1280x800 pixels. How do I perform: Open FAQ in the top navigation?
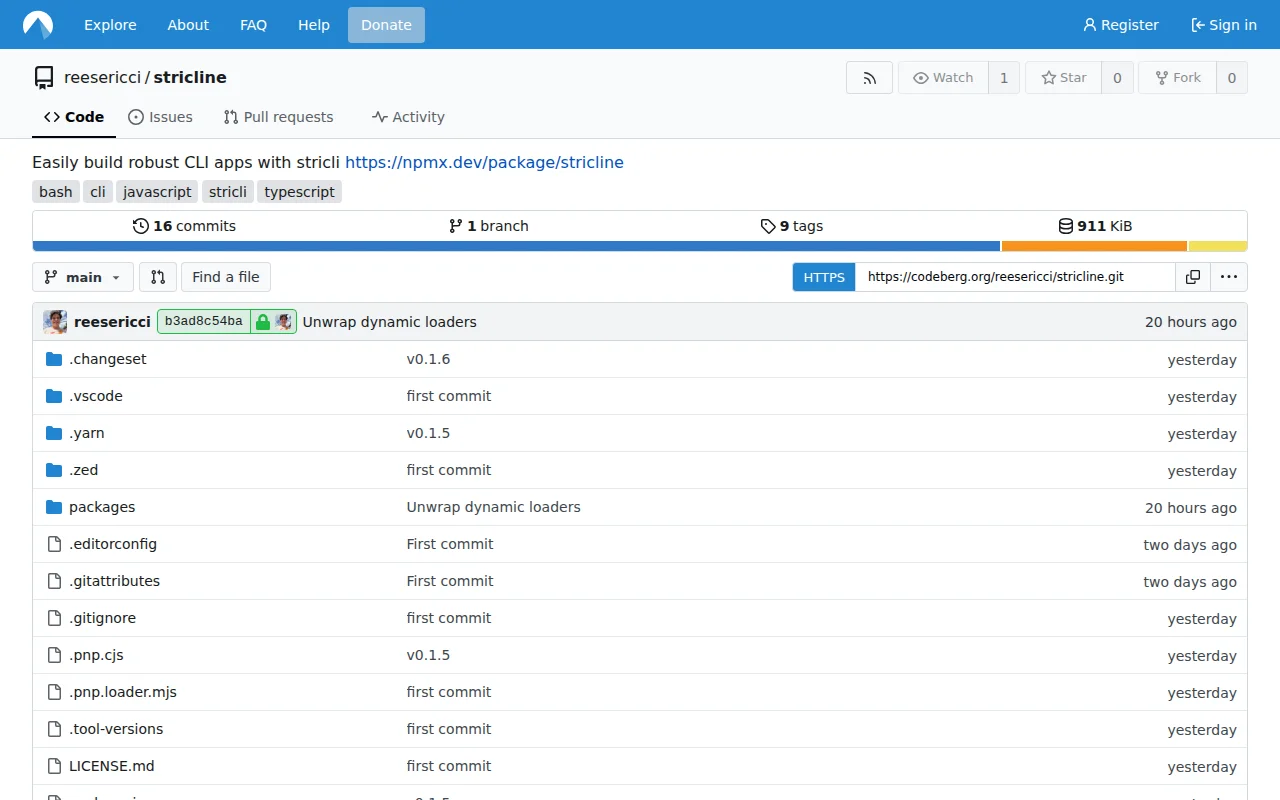click(x=254, y=25)
